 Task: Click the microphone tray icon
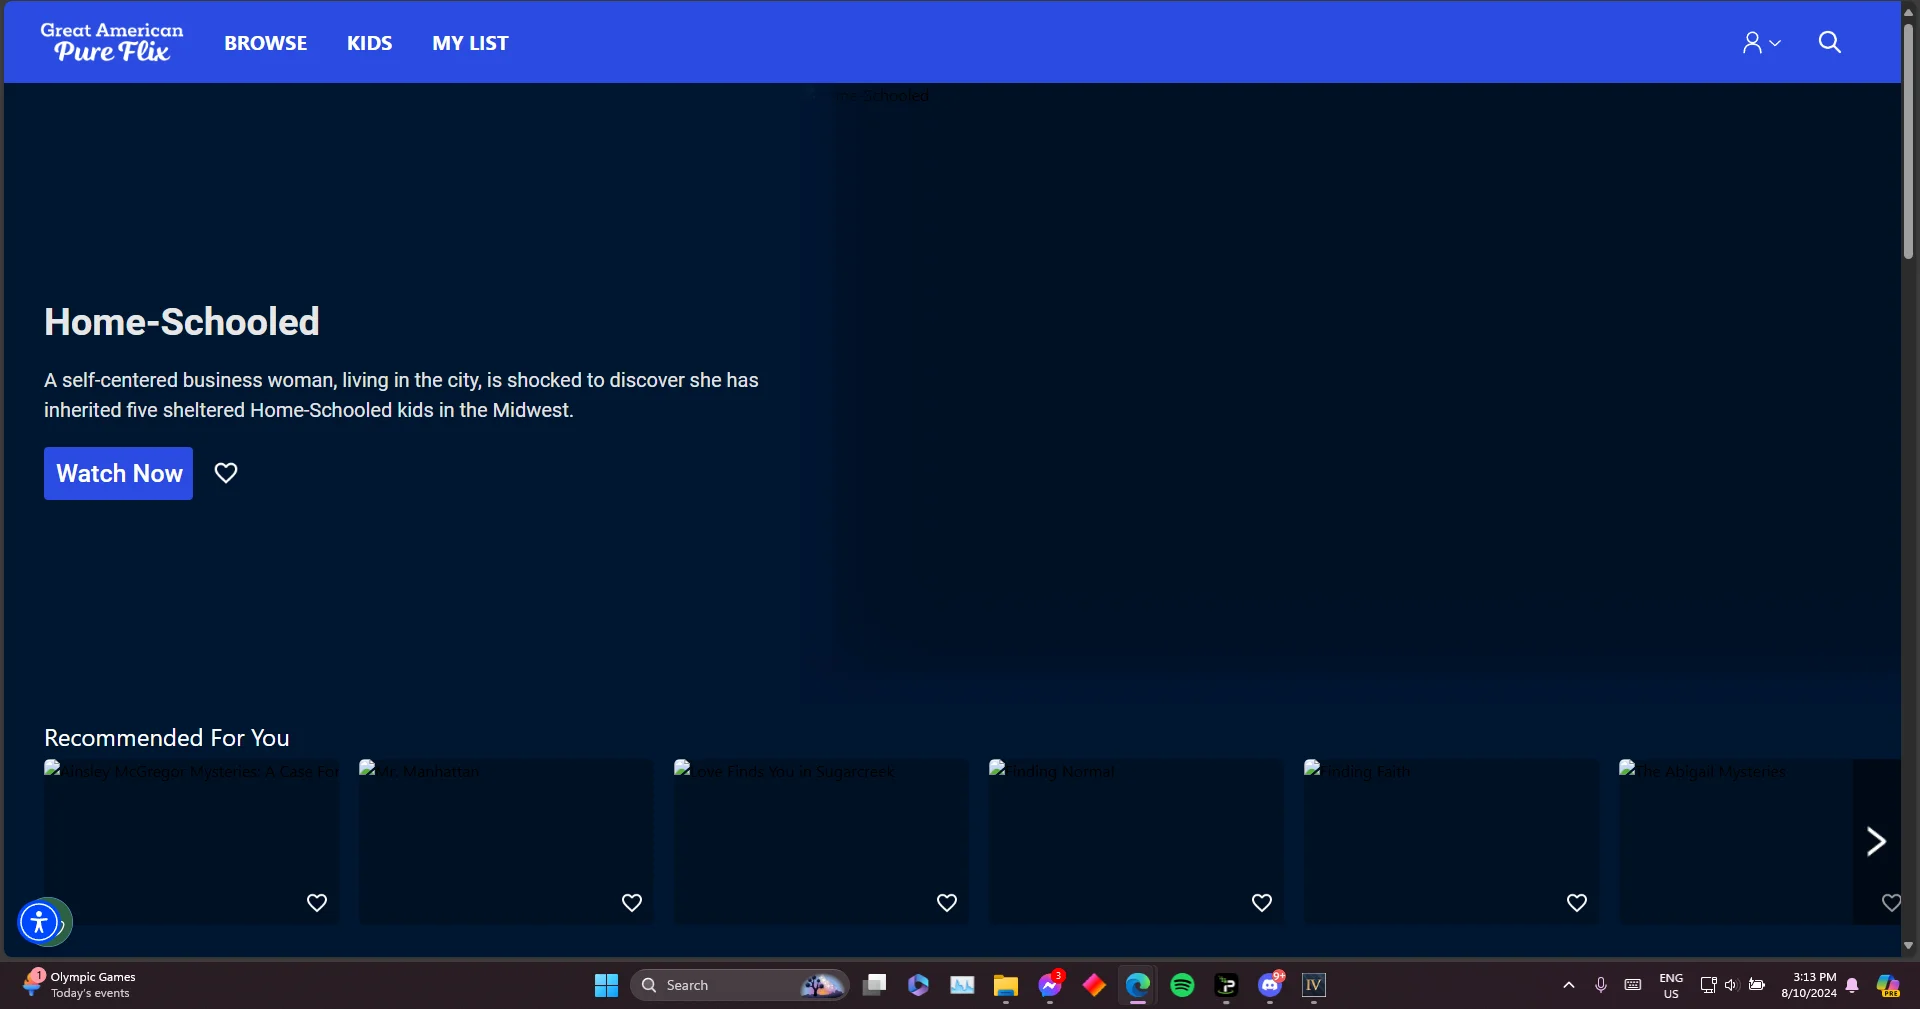1601,985
